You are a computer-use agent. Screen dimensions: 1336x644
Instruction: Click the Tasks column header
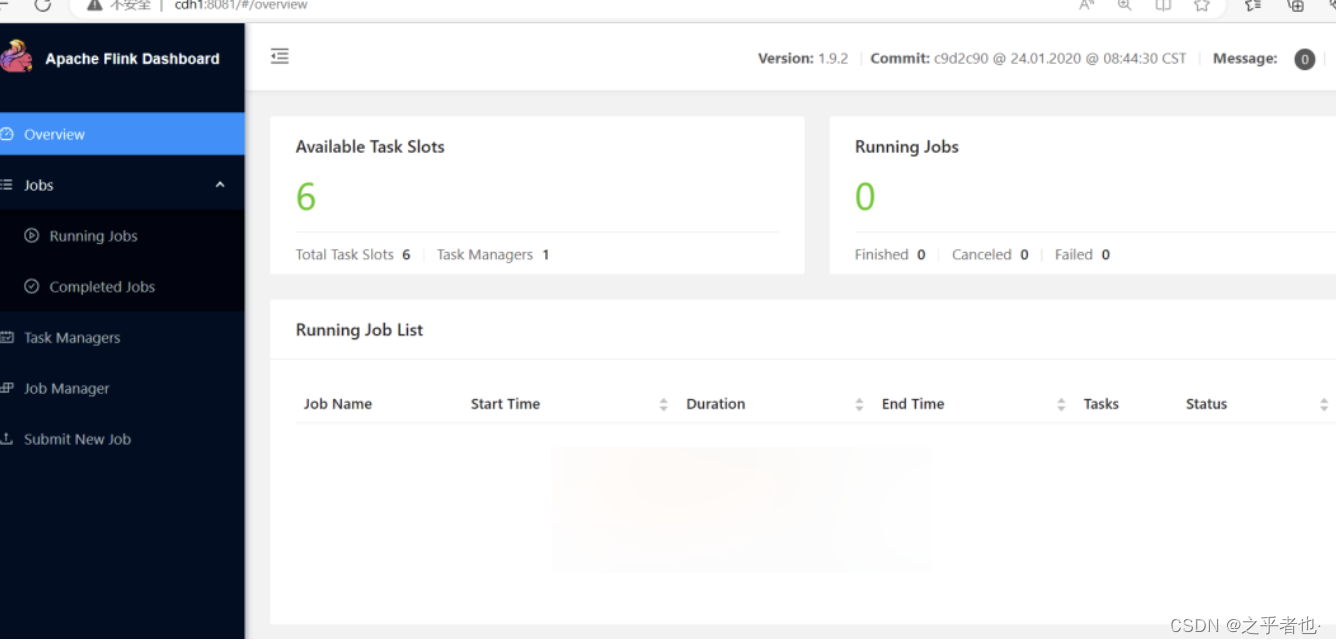1101,404
